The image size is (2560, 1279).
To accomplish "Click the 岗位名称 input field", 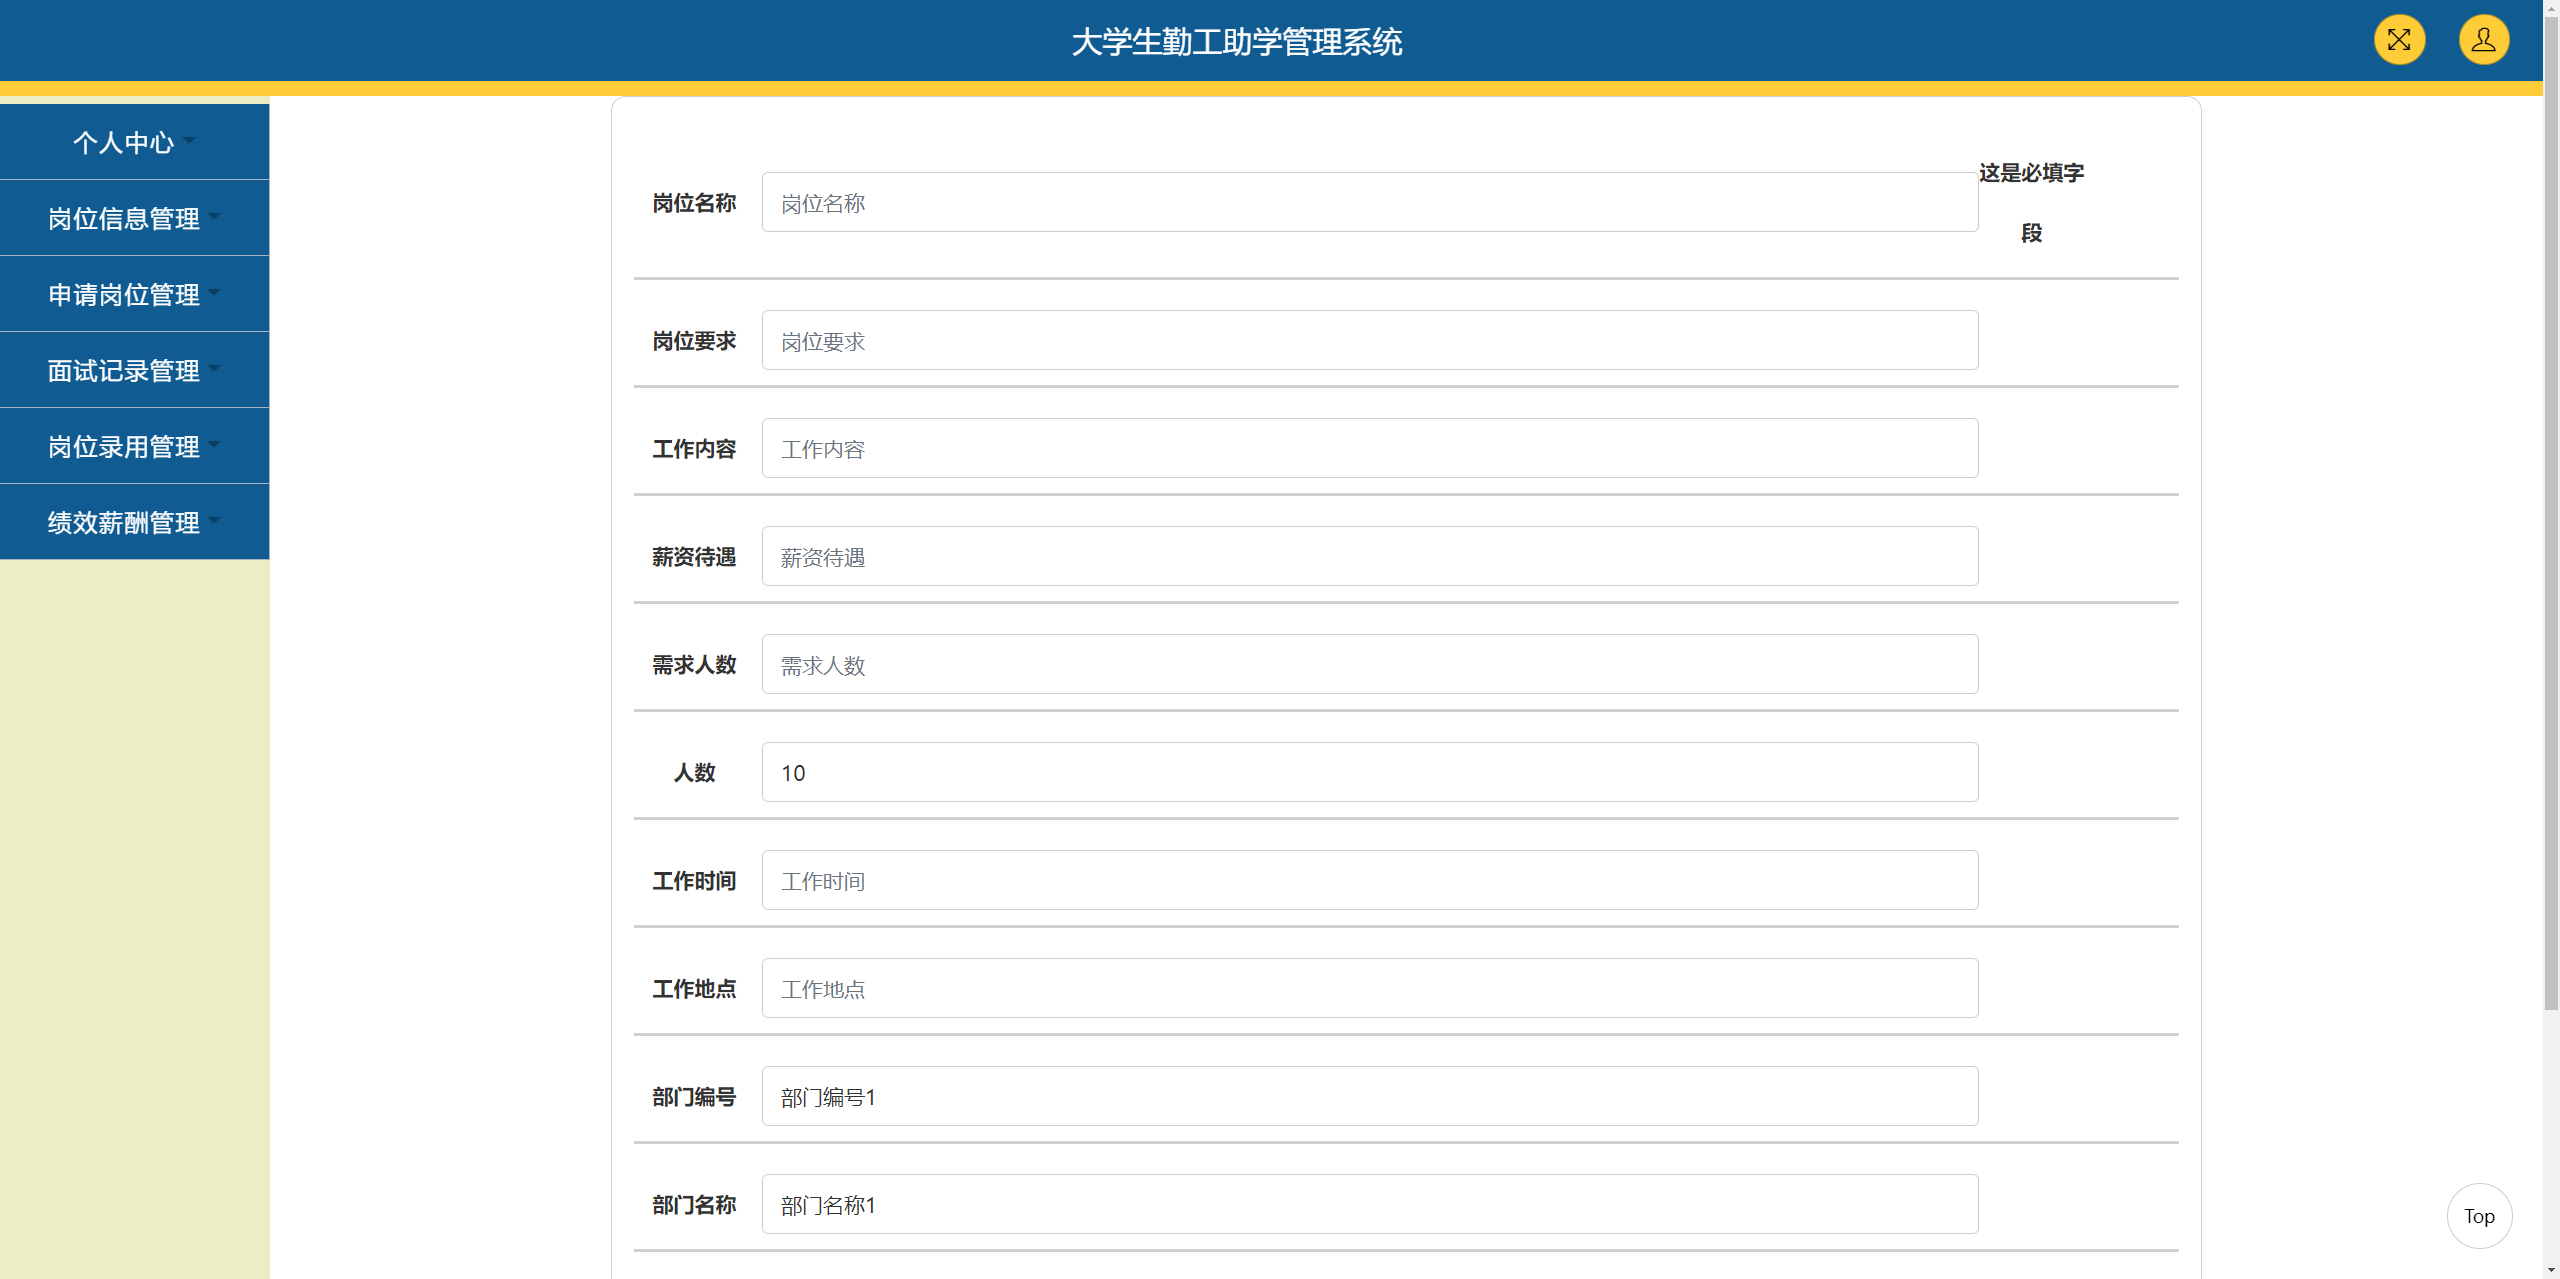I will pyautogui.click(x=1368, y=201).
